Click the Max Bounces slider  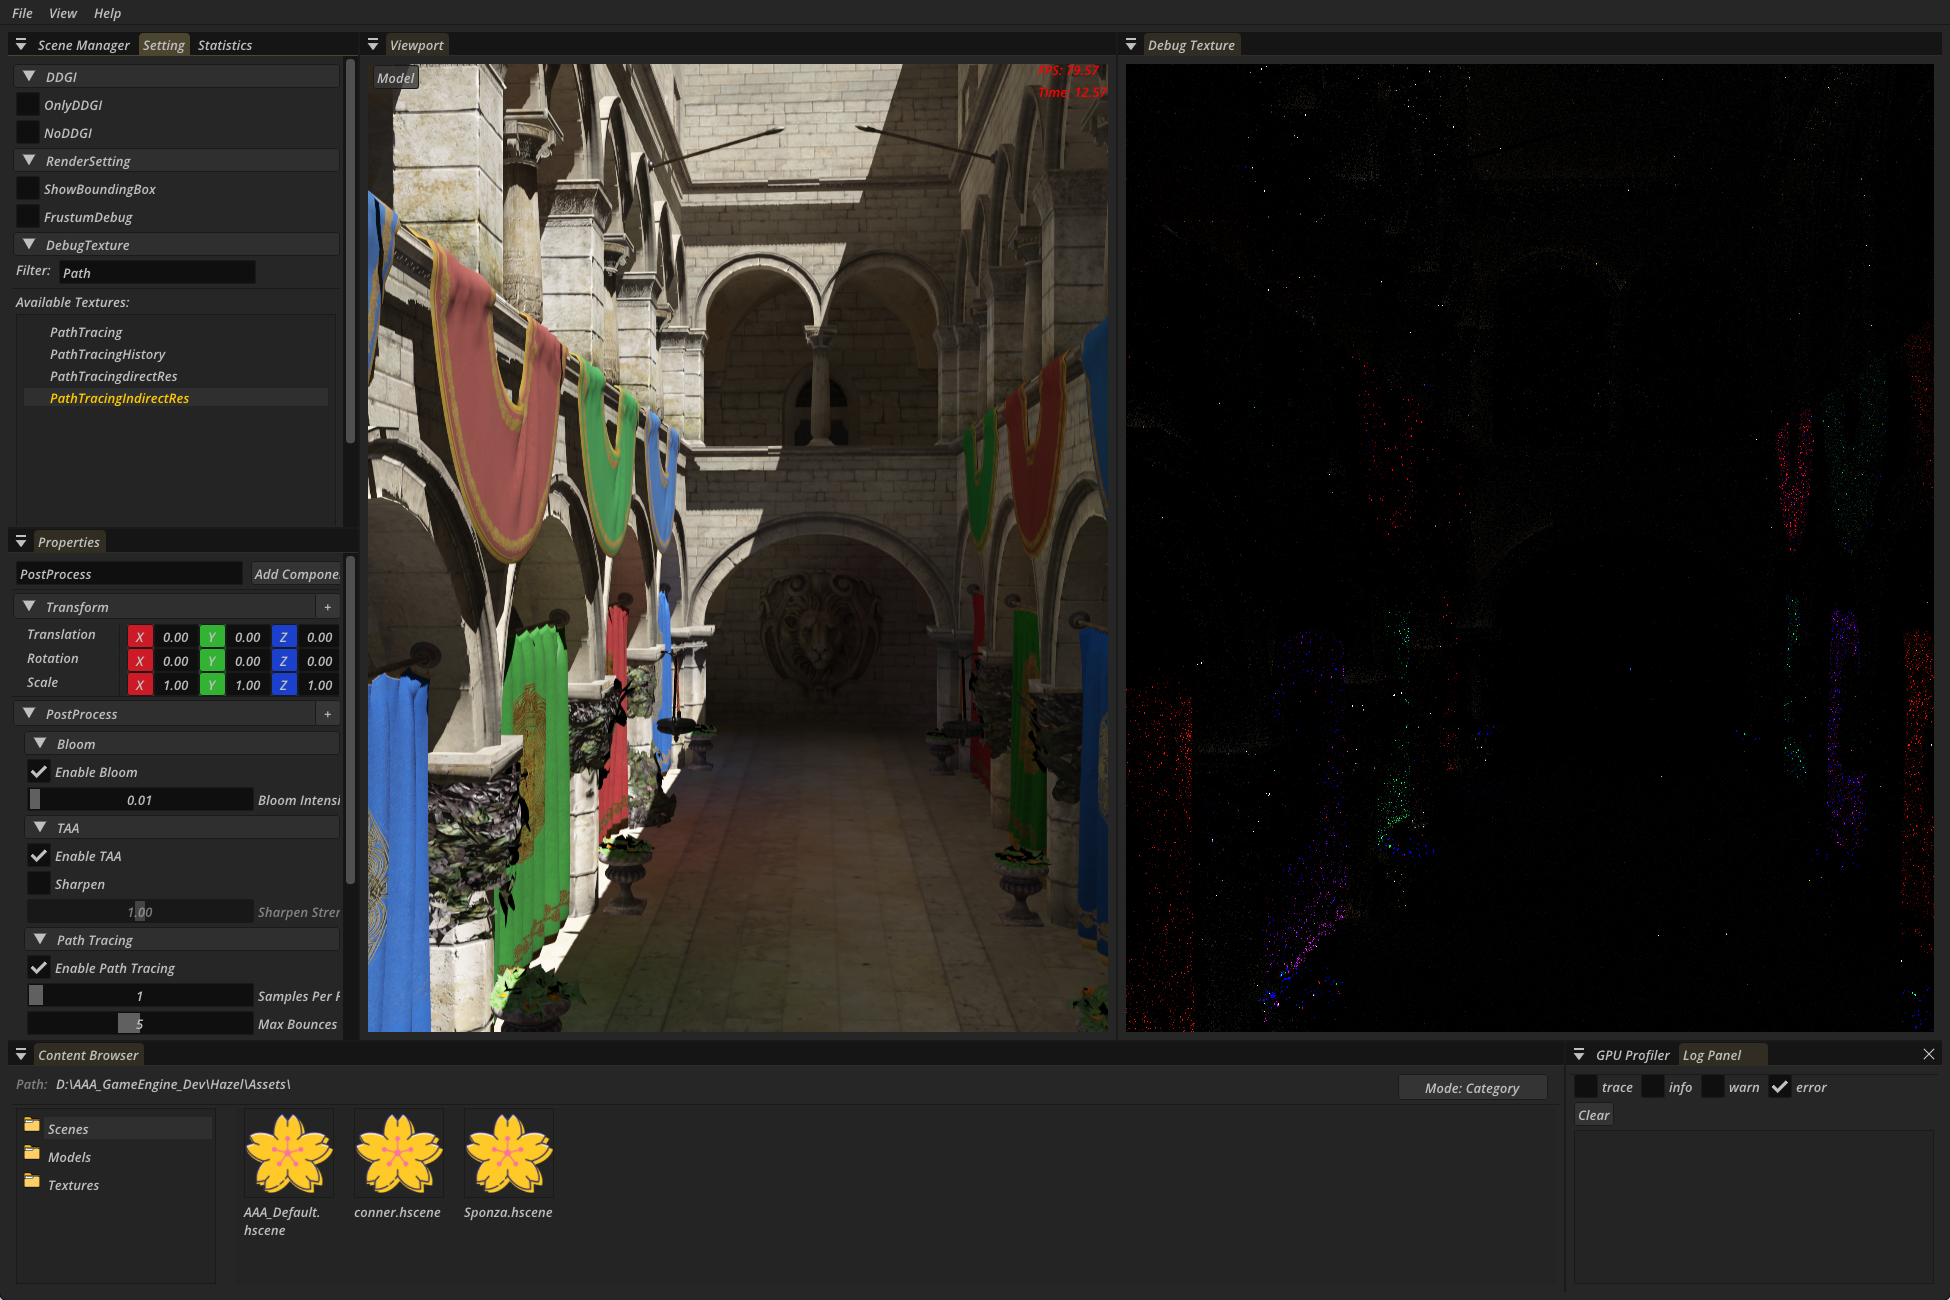[140, 1024]
